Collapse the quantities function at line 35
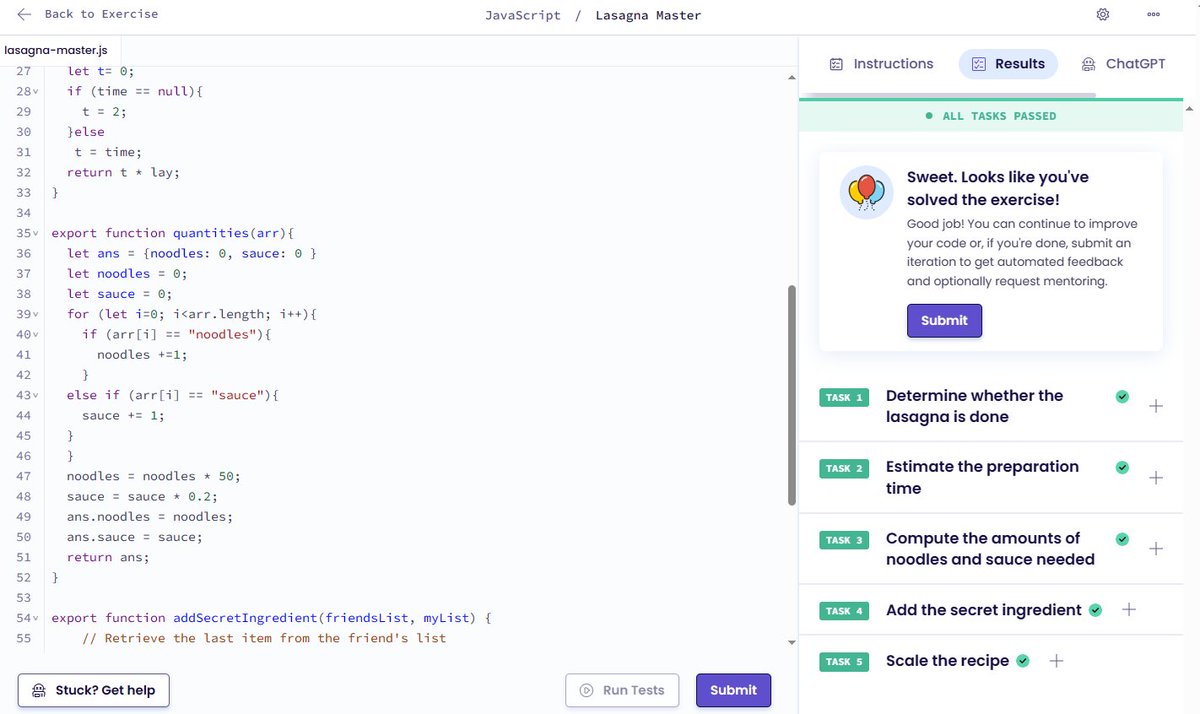 tap(36, 234)
